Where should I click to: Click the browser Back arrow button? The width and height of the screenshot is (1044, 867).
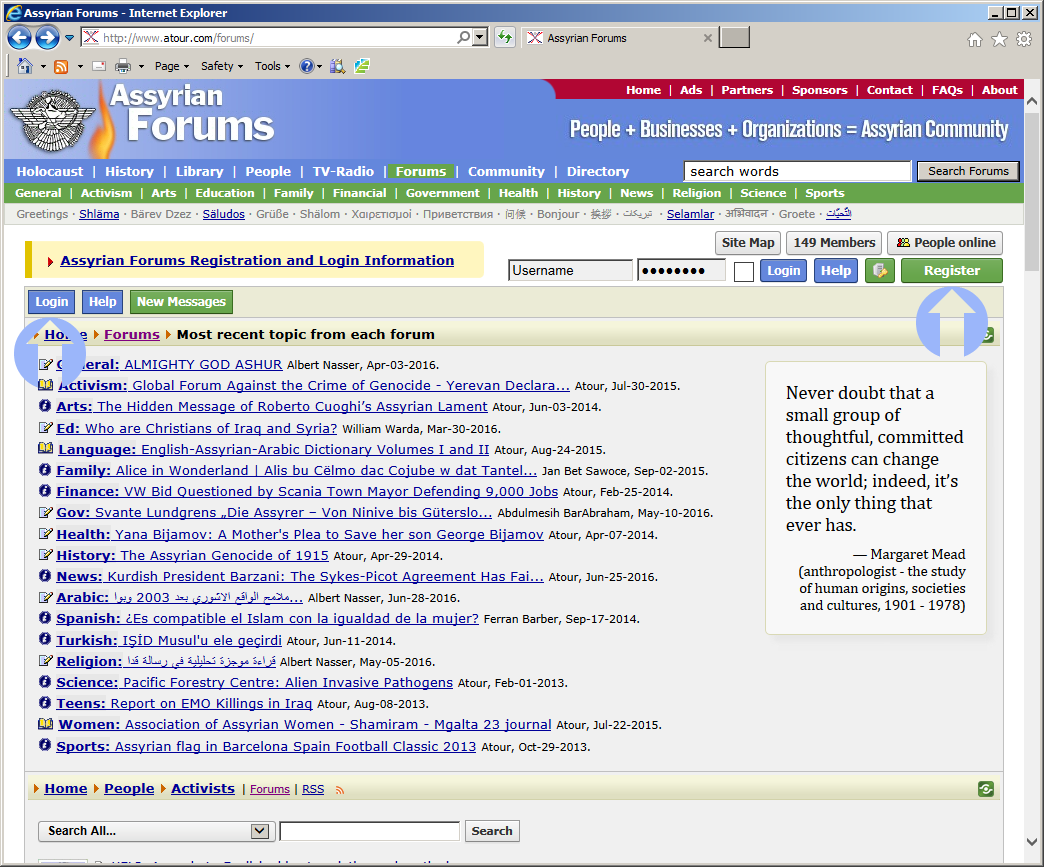pyautogui.click(x=19, y=38)
